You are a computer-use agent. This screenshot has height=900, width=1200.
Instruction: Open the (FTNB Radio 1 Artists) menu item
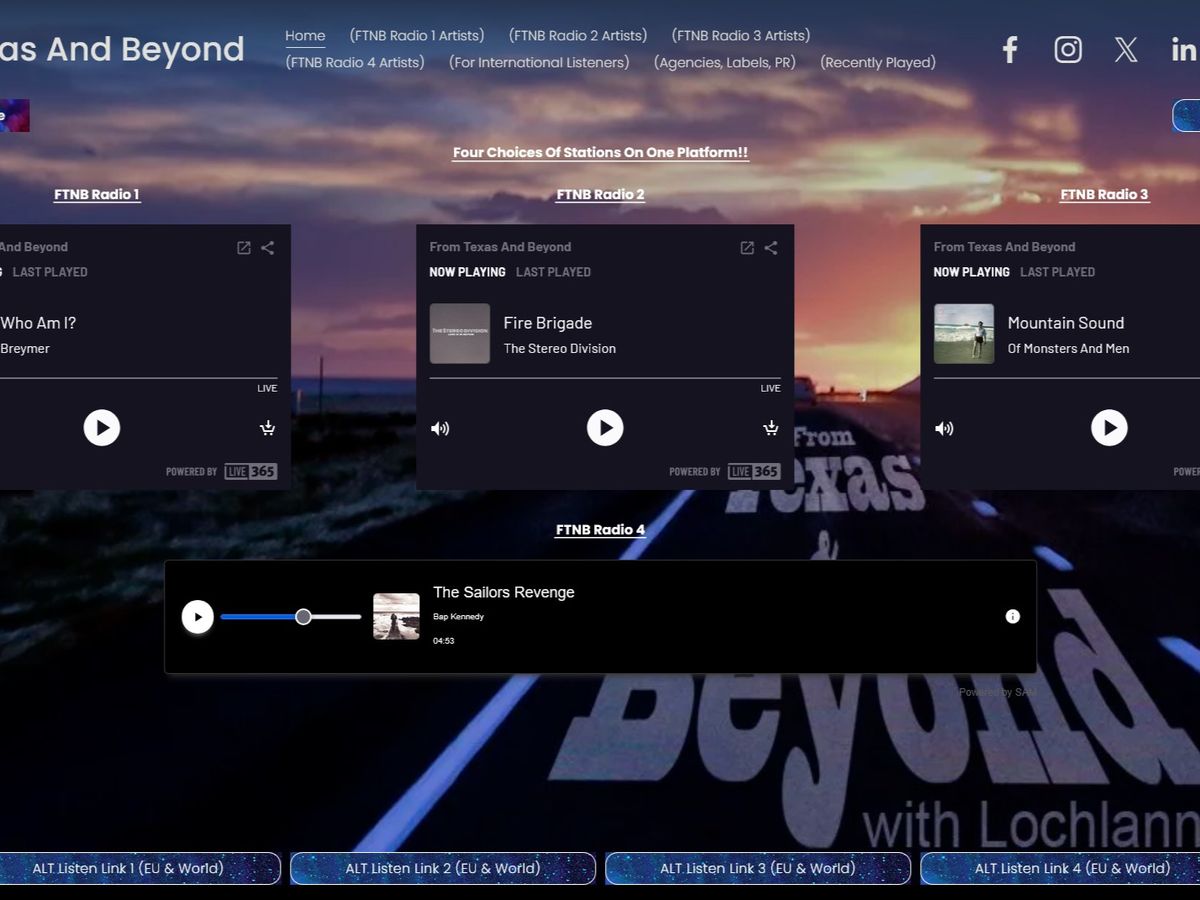click(x=417, y=36)
